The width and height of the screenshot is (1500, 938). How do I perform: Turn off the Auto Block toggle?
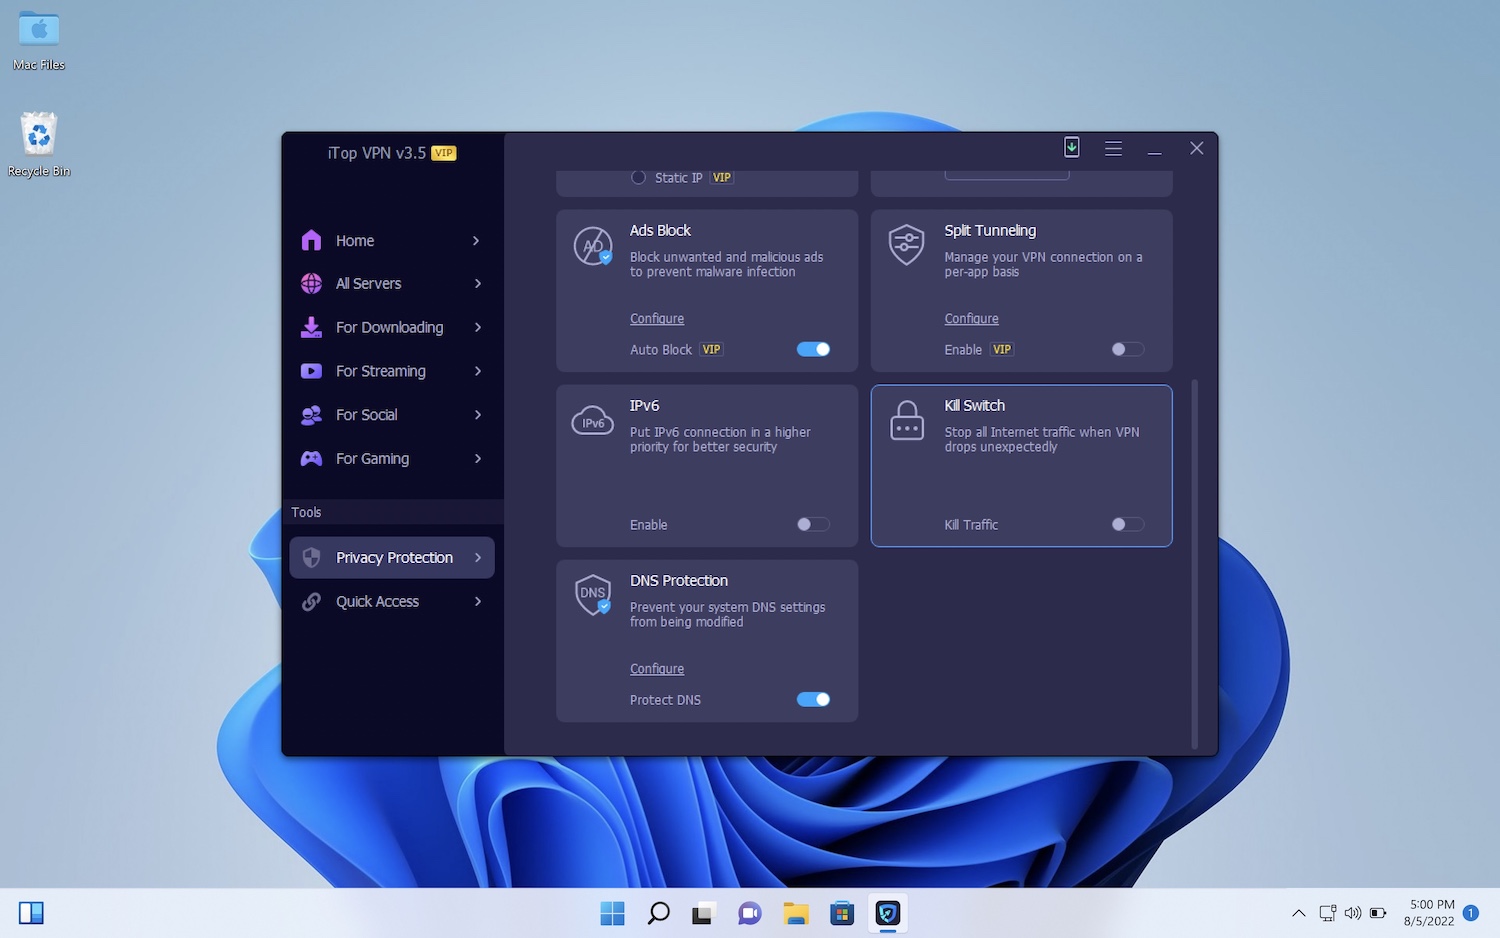pyautogui.click(x=813, y=349)
